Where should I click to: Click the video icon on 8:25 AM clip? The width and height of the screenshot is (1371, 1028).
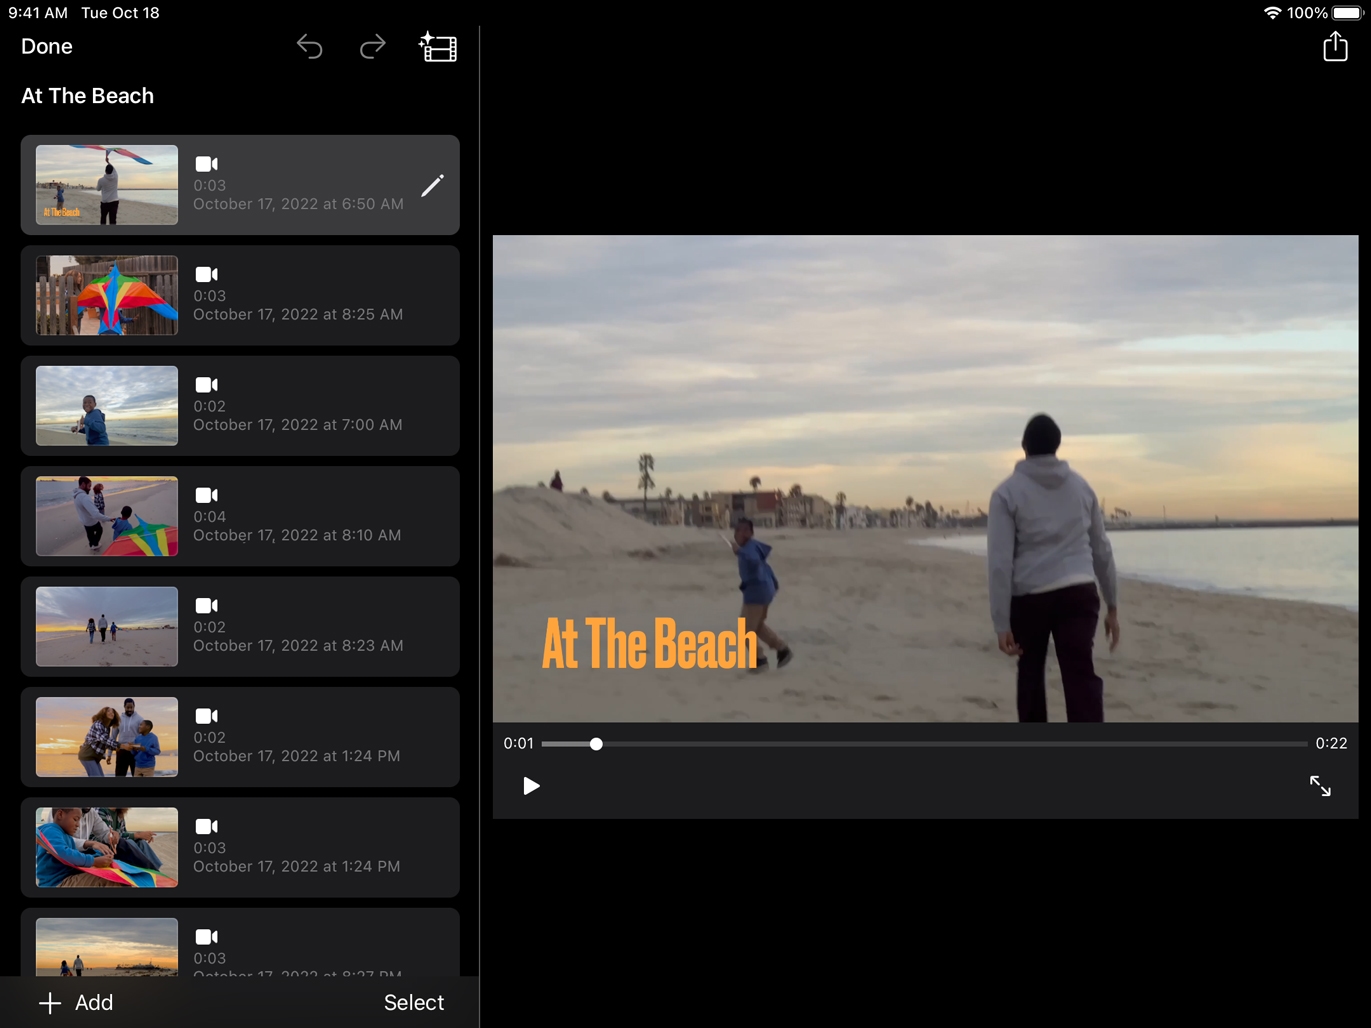[206, 274]
